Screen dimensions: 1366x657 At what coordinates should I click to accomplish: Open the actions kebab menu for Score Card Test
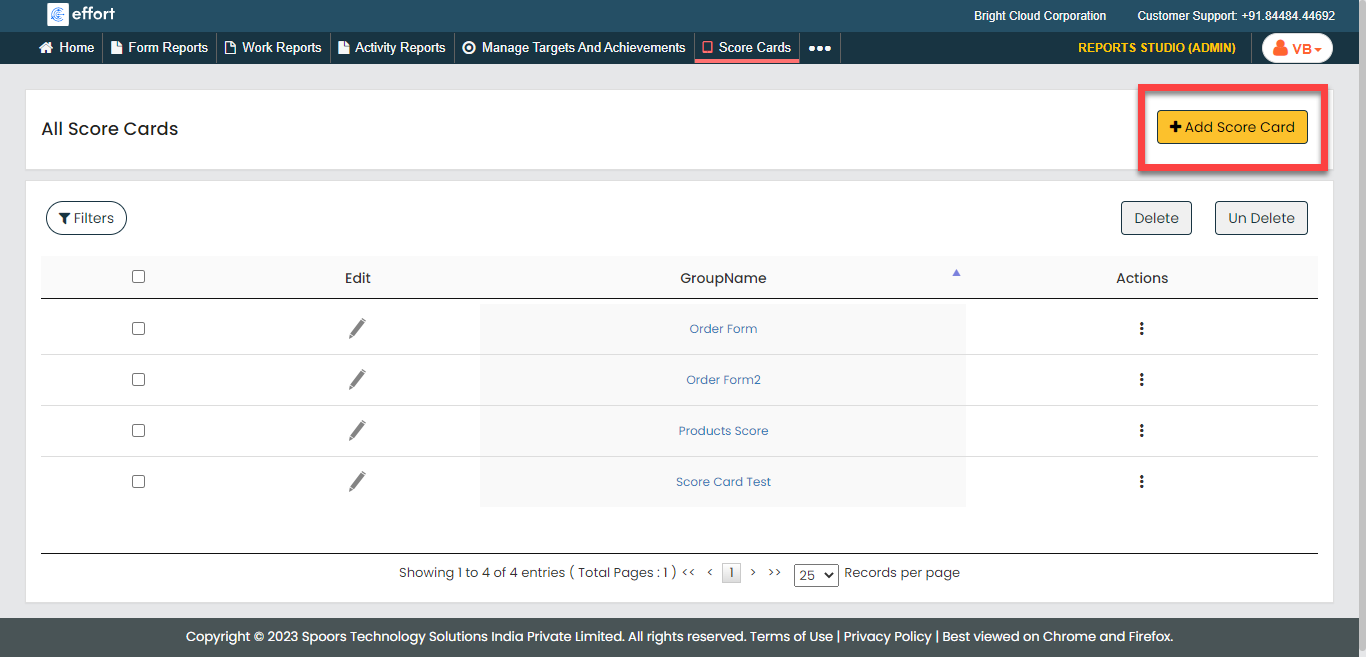coord(1141,482)
